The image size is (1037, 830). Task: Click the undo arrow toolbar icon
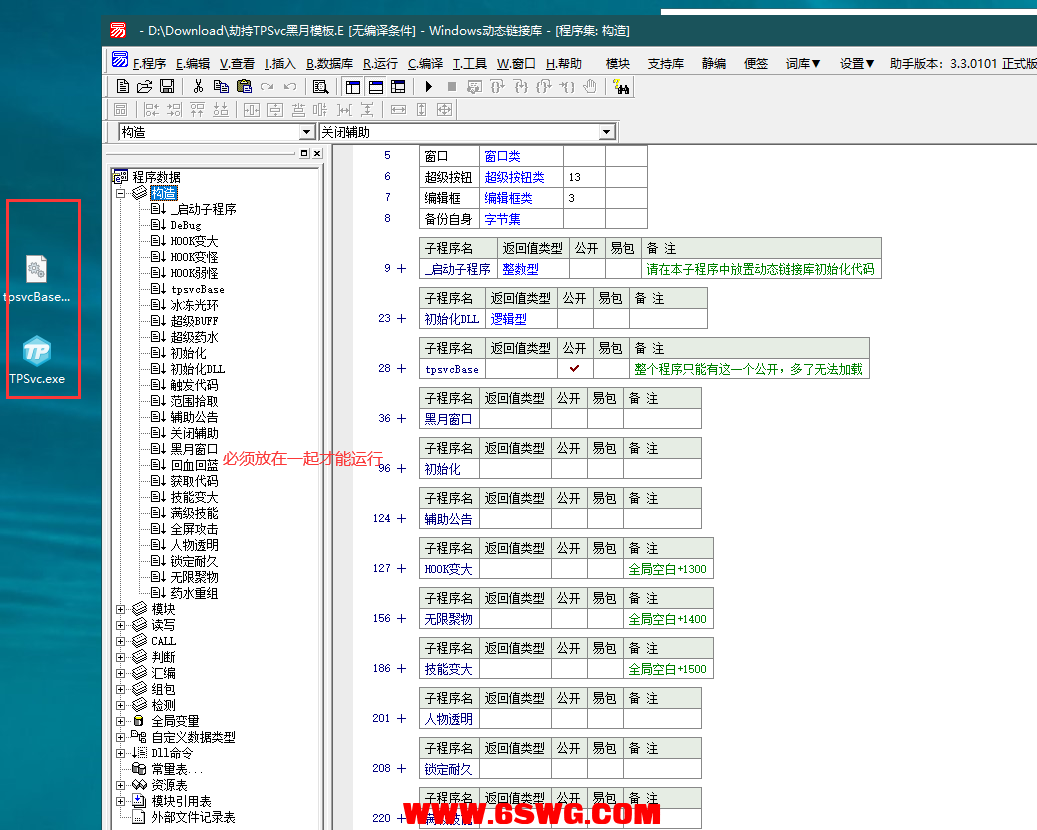(290, 87)
